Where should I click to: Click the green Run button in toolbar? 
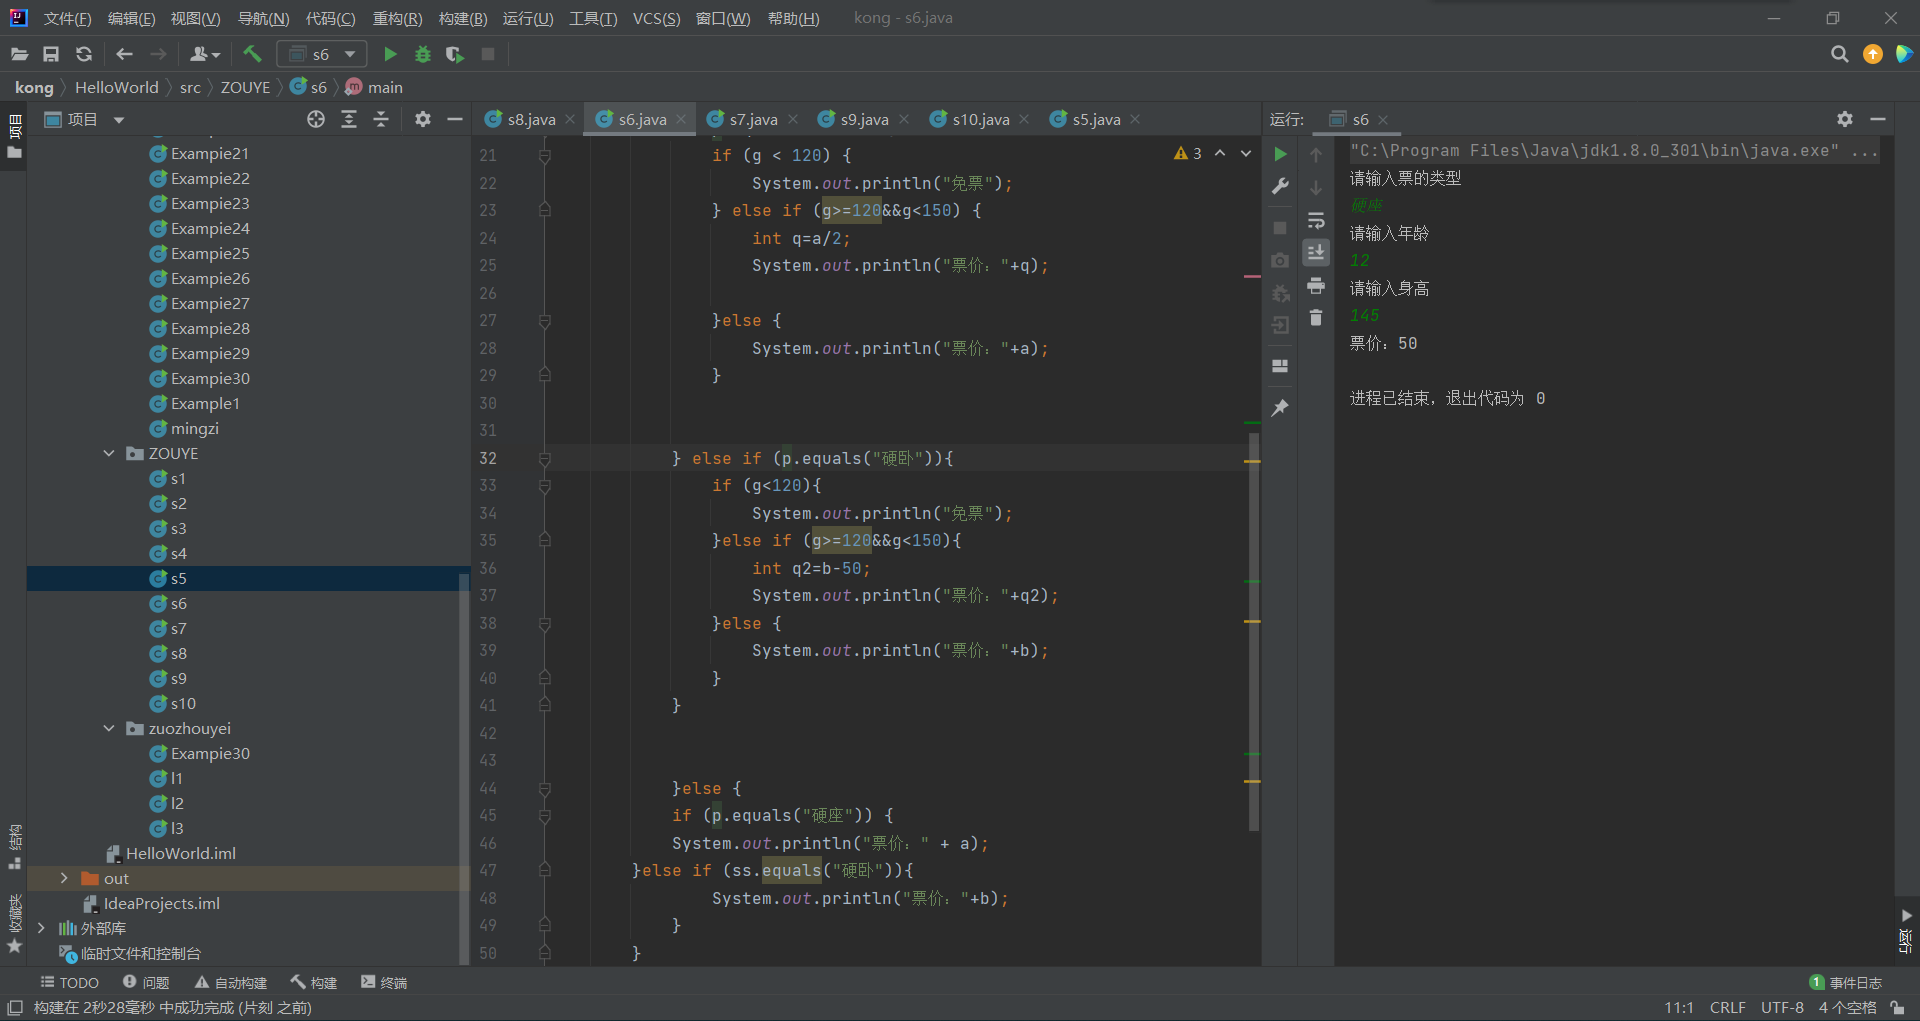coord(390,54)
